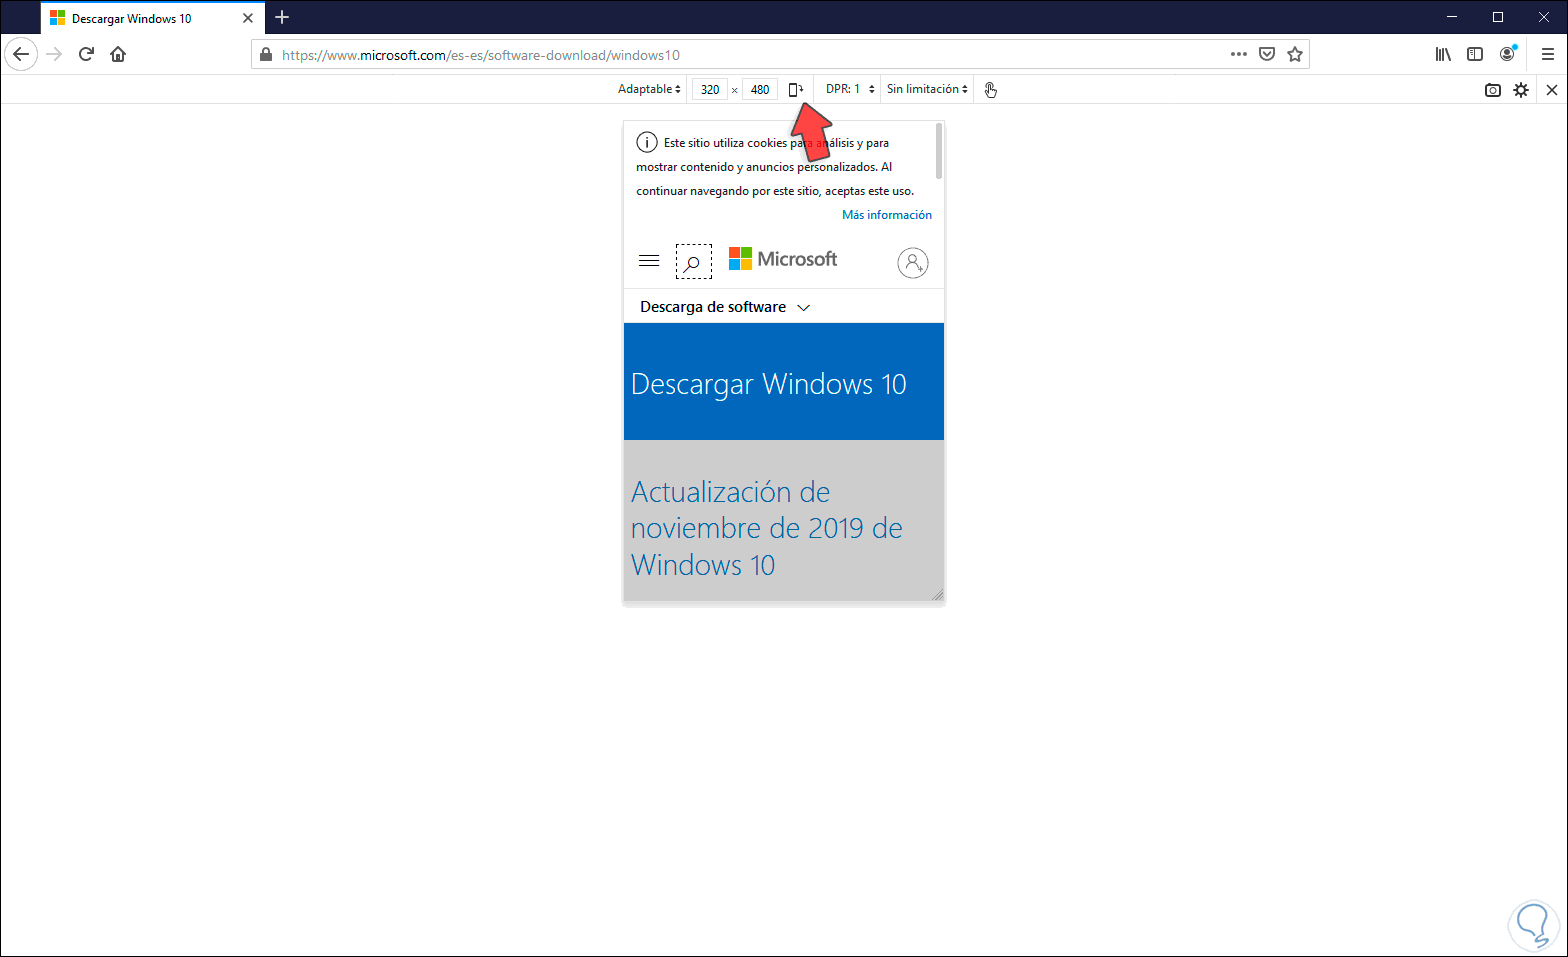
Task: Maximize the Firefox window
Action: (x=1498, y=17)
